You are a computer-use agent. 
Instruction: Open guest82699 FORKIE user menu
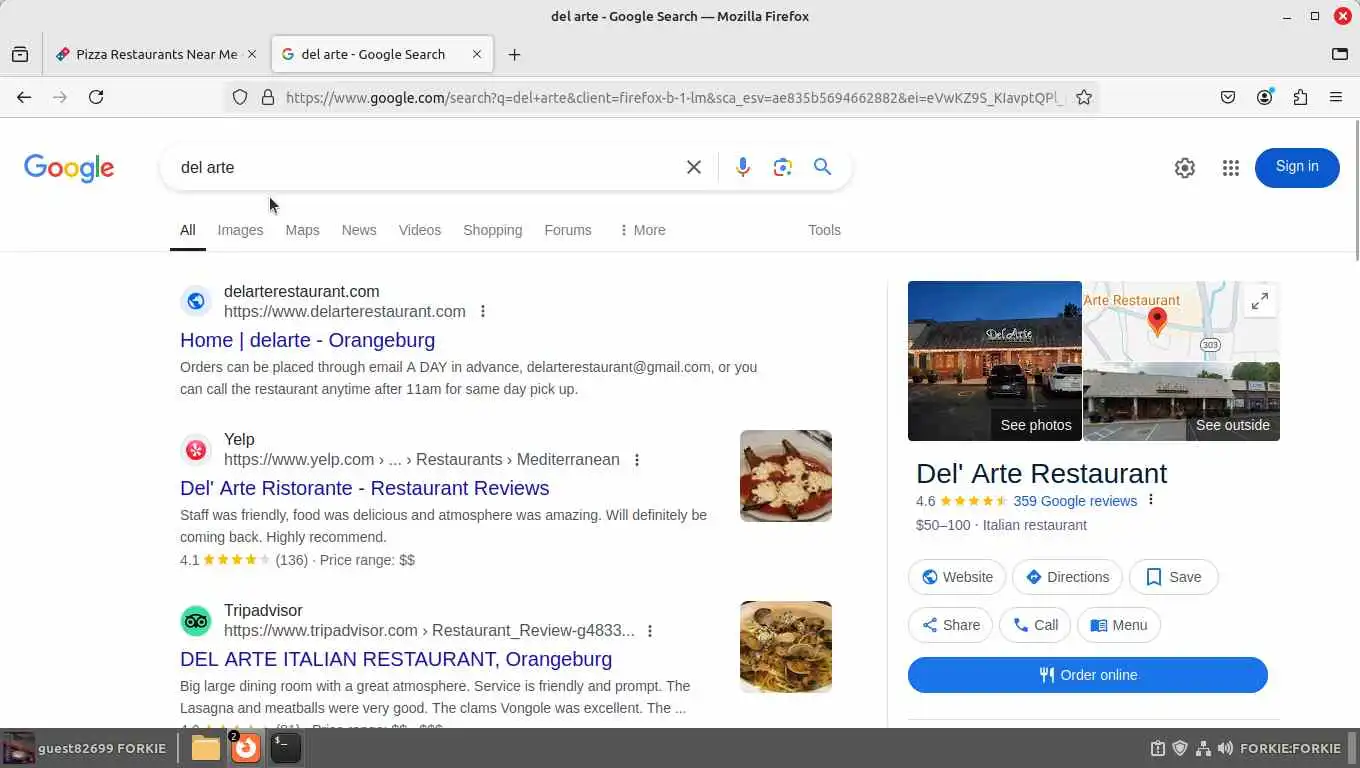(x=84, y=748)
